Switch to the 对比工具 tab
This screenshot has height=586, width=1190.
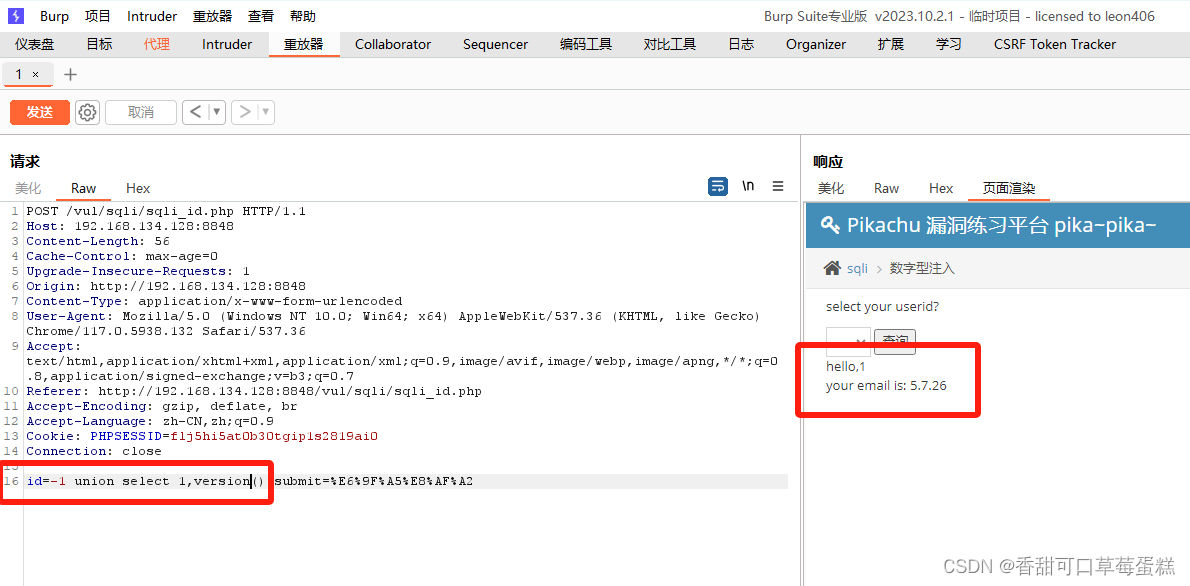tap(670, 45)
